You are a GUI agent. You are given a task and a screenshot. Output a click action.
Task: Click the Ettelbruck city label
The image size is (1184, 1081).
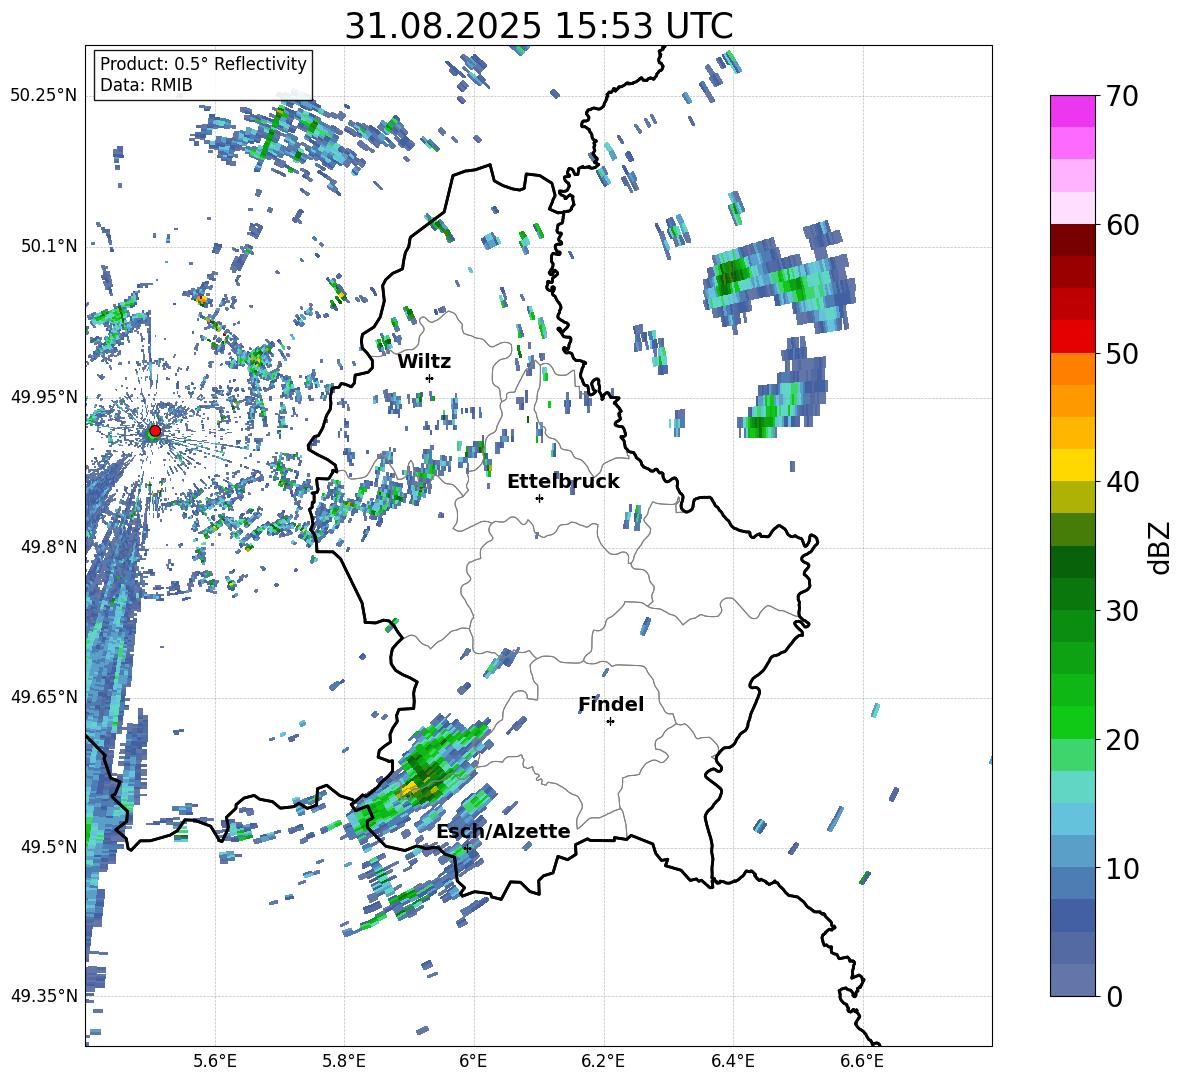pyautogui.click(x=563, y=482)
